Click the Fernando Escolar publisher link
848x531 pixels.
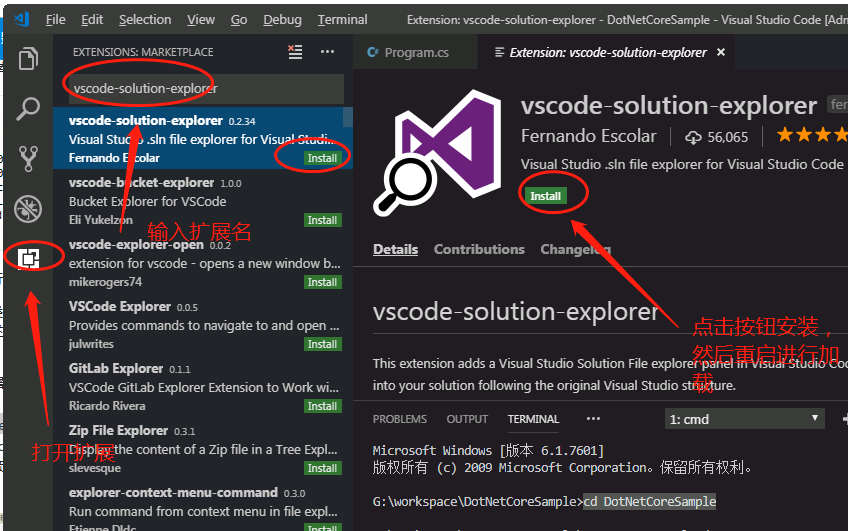588,136
